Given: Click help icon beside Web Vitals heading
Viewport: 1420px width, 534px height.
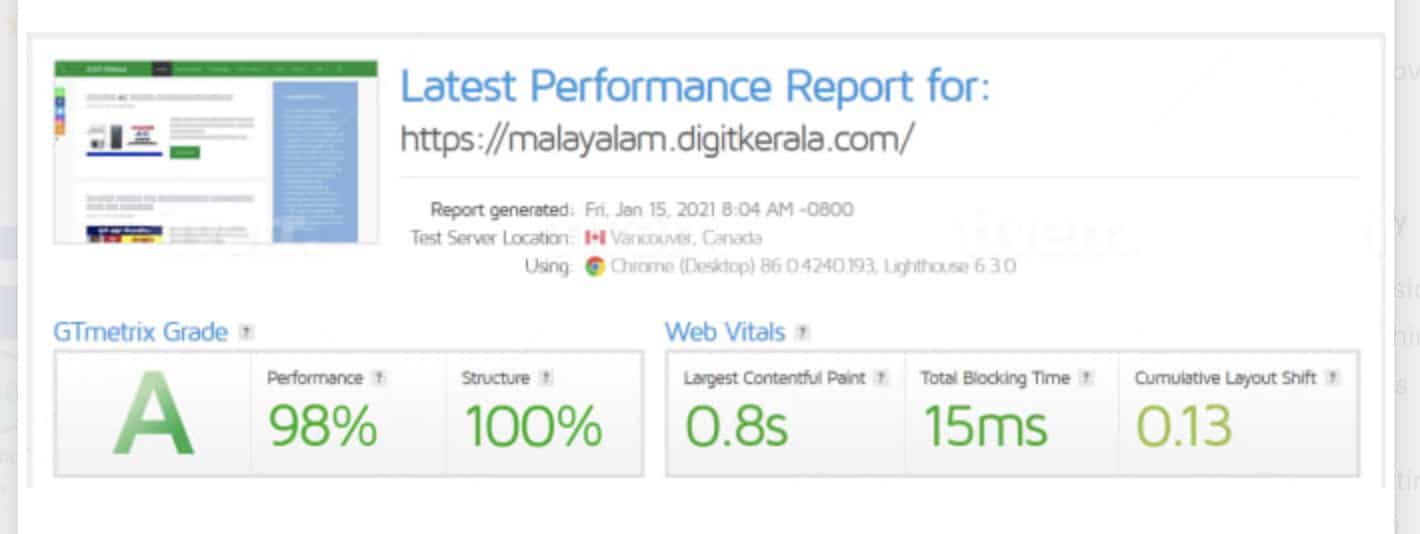Looking at the screenshot, I should click(x=802, y=333).
